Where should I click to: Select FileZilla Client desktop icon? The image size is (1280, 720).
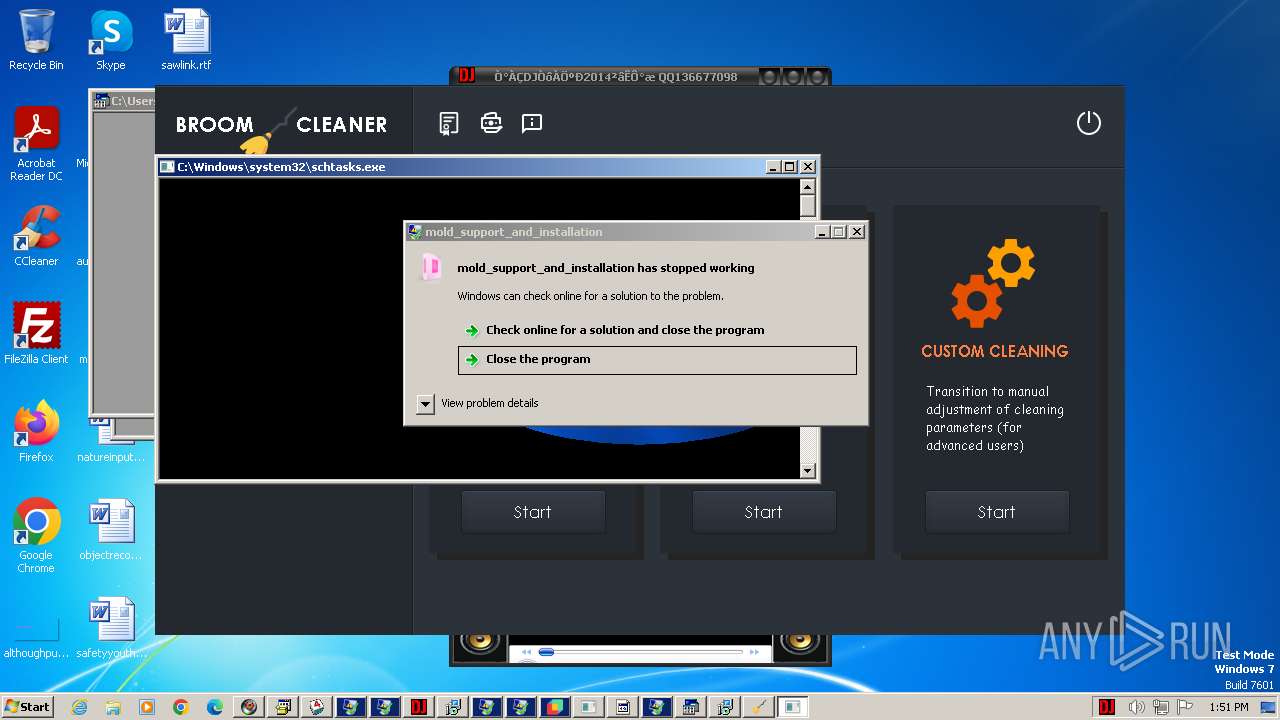click(36, 333)
